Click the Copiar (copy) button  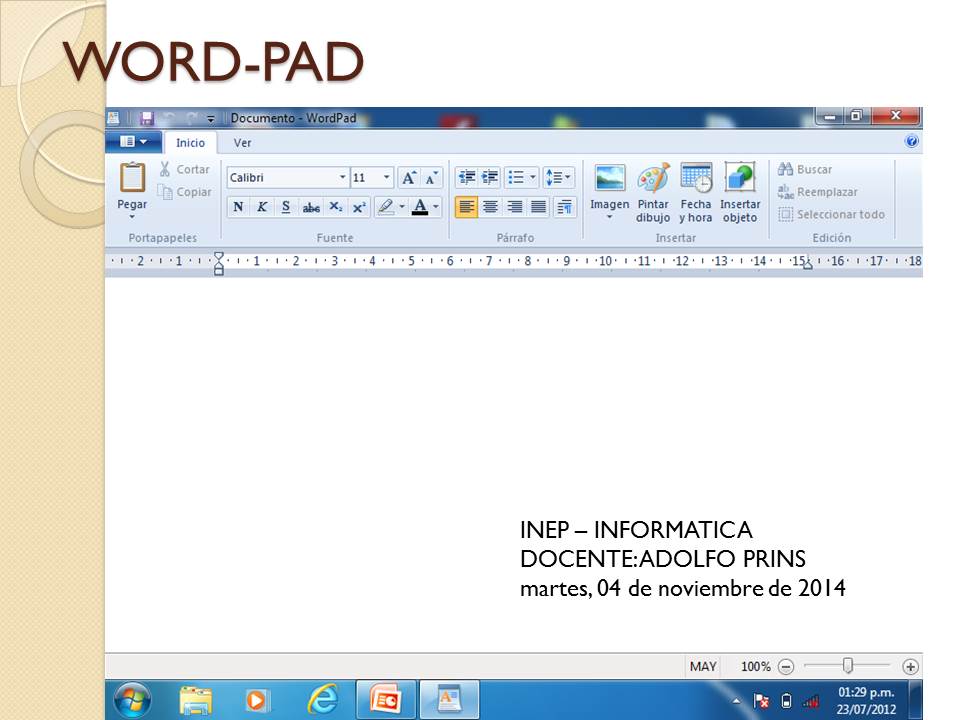coord(184,192)
